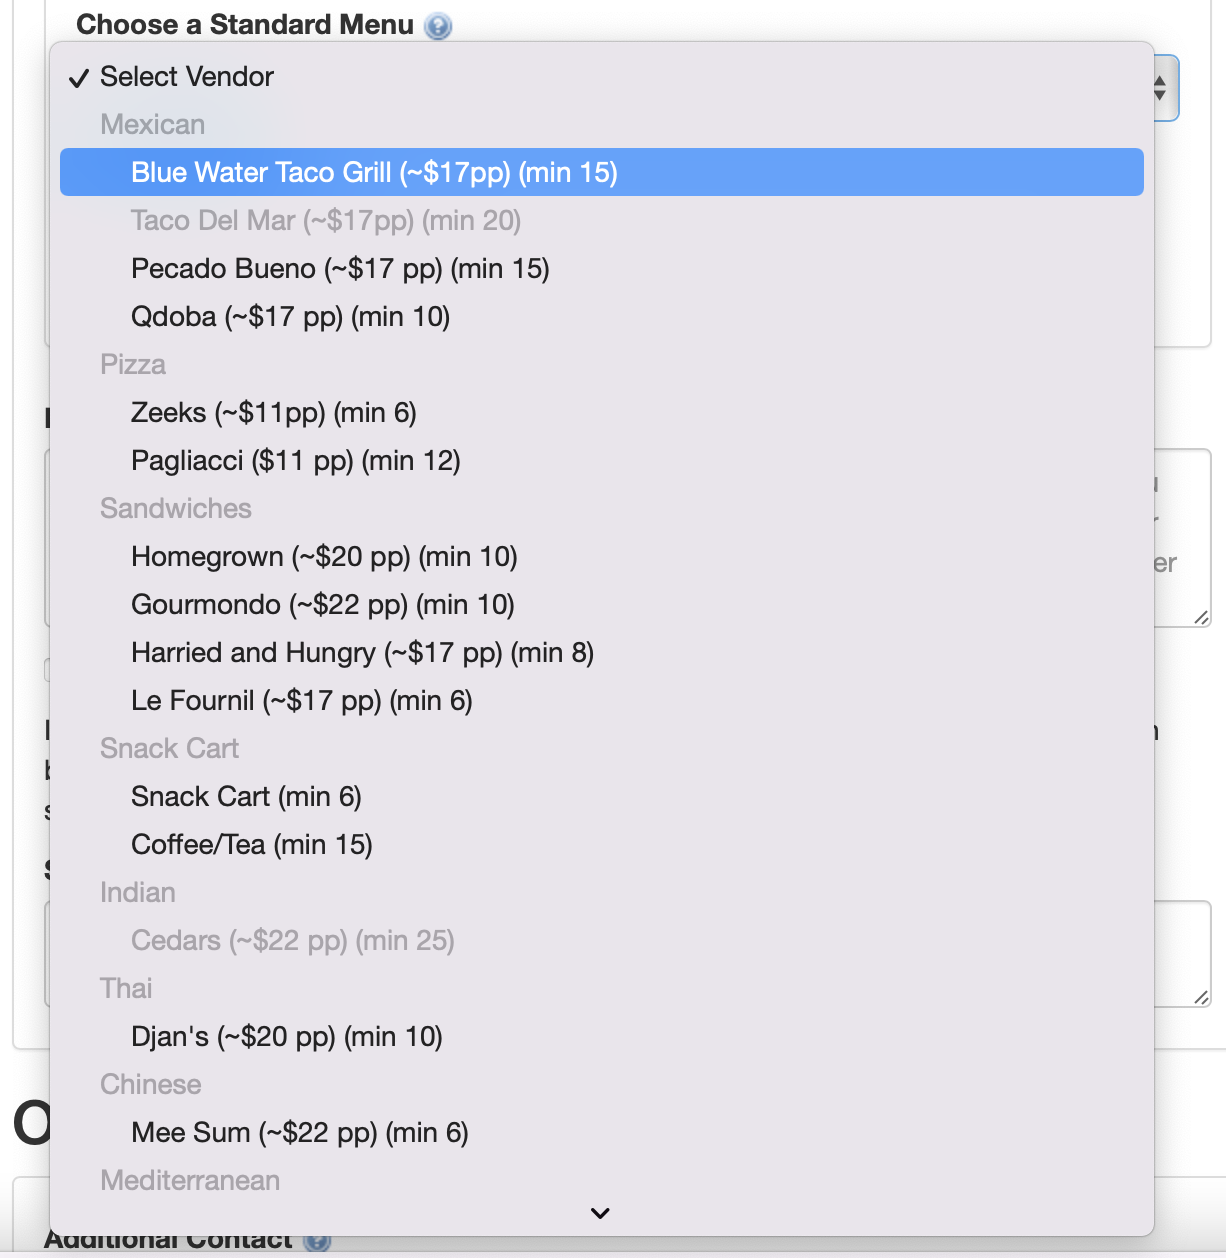Screen dimensions: 1226x1258
Task: Click the dropdown stepper arrows at top right
Action: coord(1158,88)
